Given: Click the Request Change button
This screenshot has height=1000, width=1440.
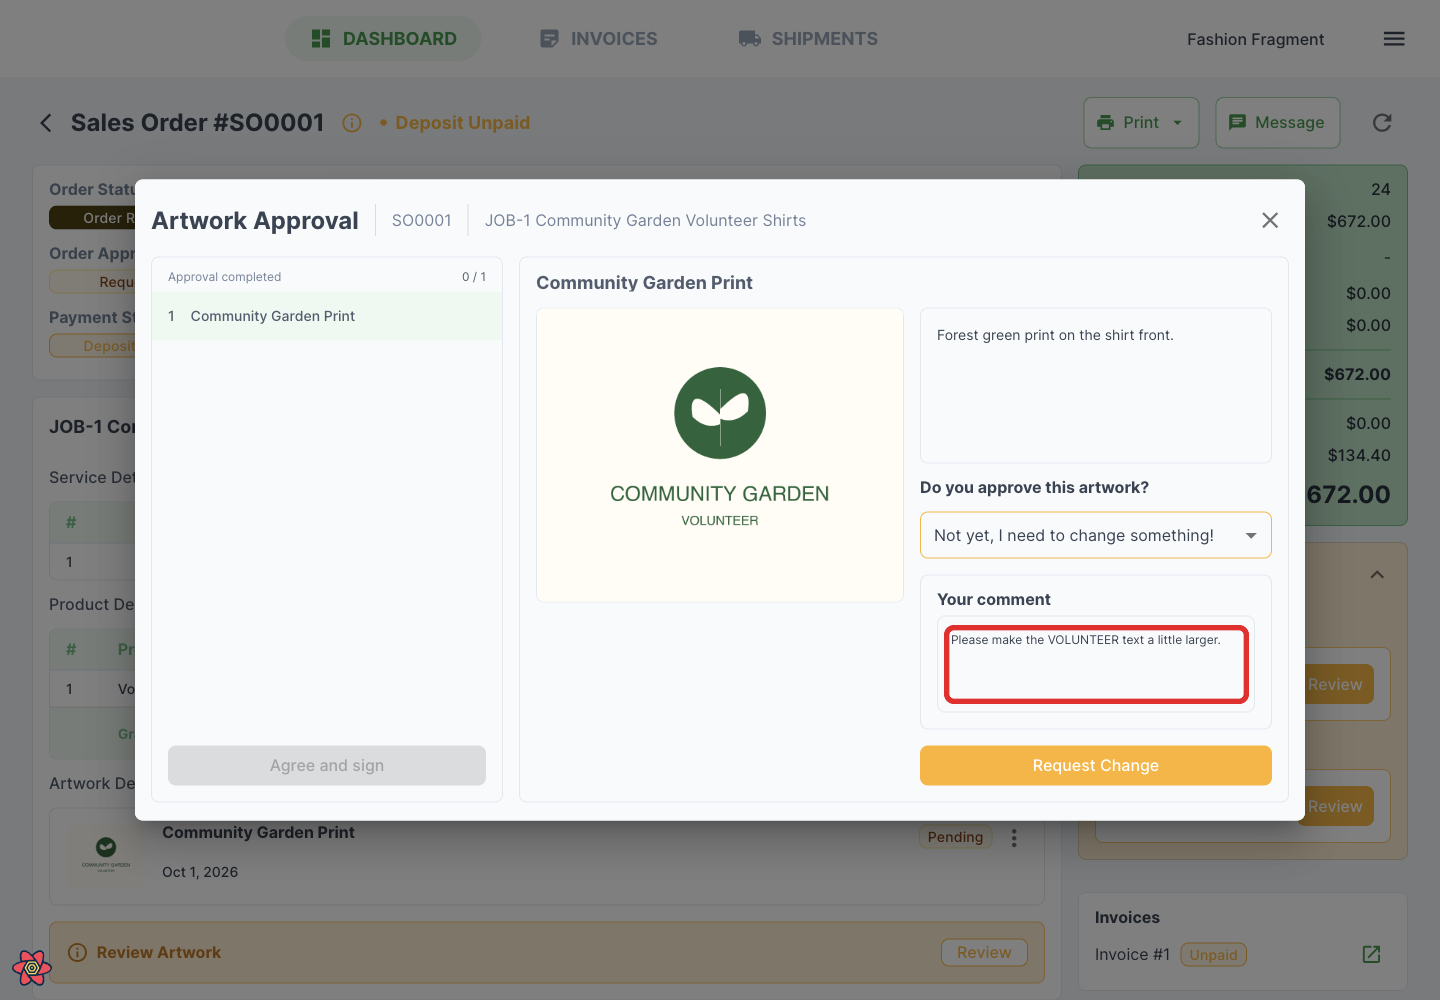Looking at the screenshot, I should [1096, 765].
